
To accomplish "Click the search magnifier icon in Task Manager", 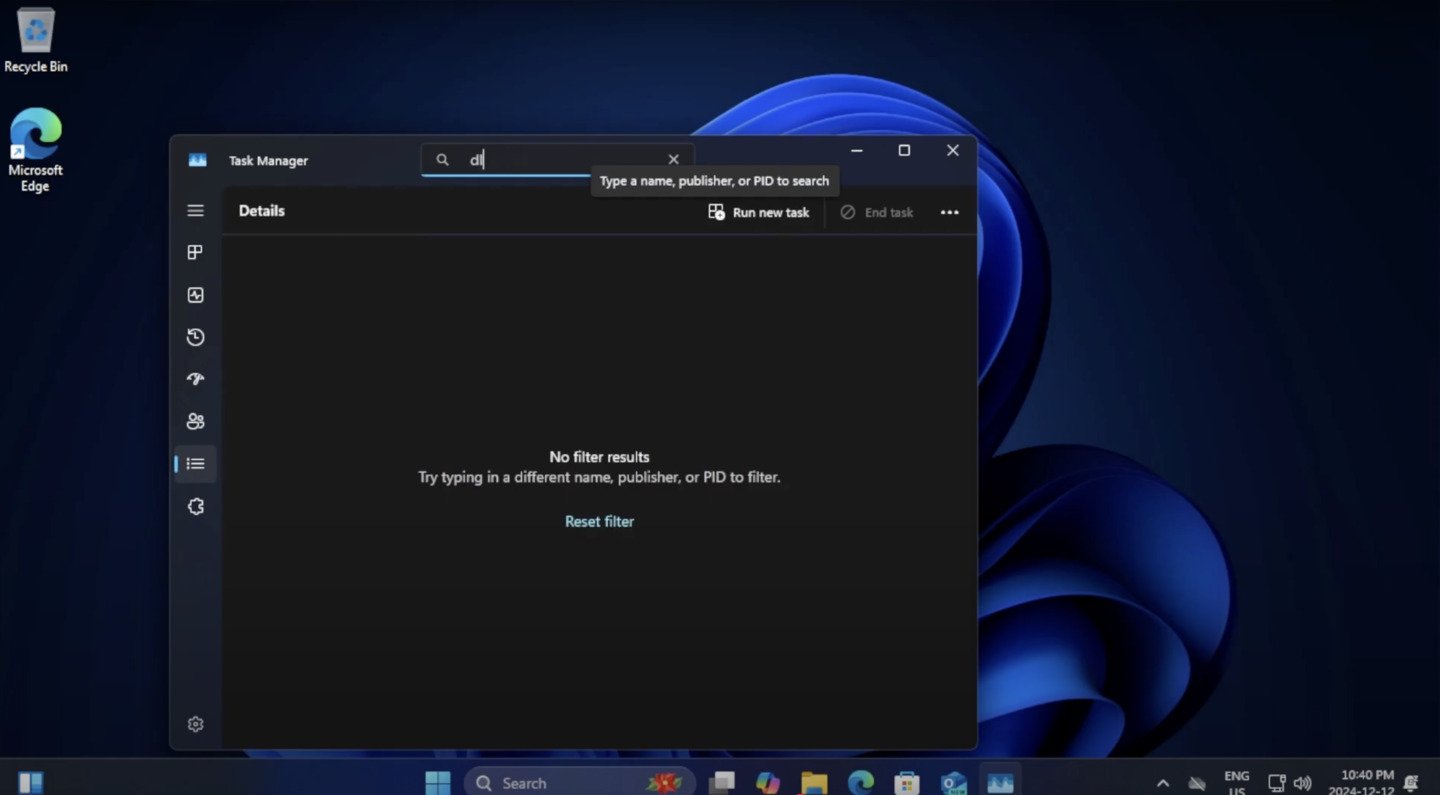I will pos(442,159).
